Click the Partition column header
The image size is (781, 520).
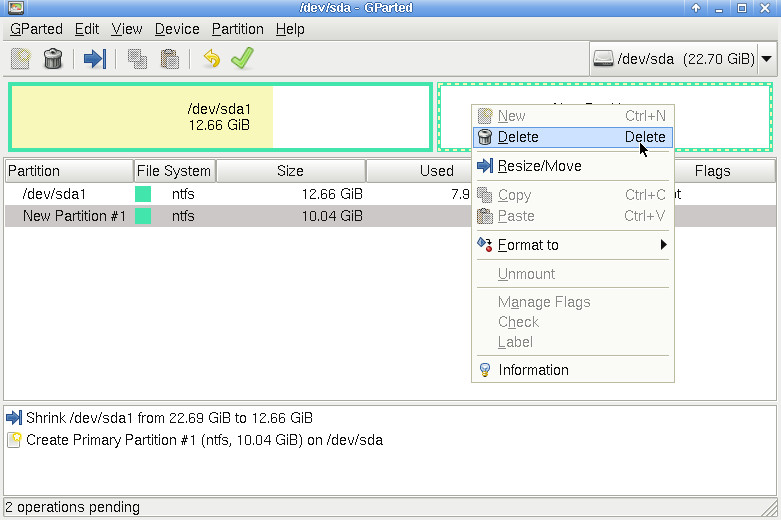point(69,171)
